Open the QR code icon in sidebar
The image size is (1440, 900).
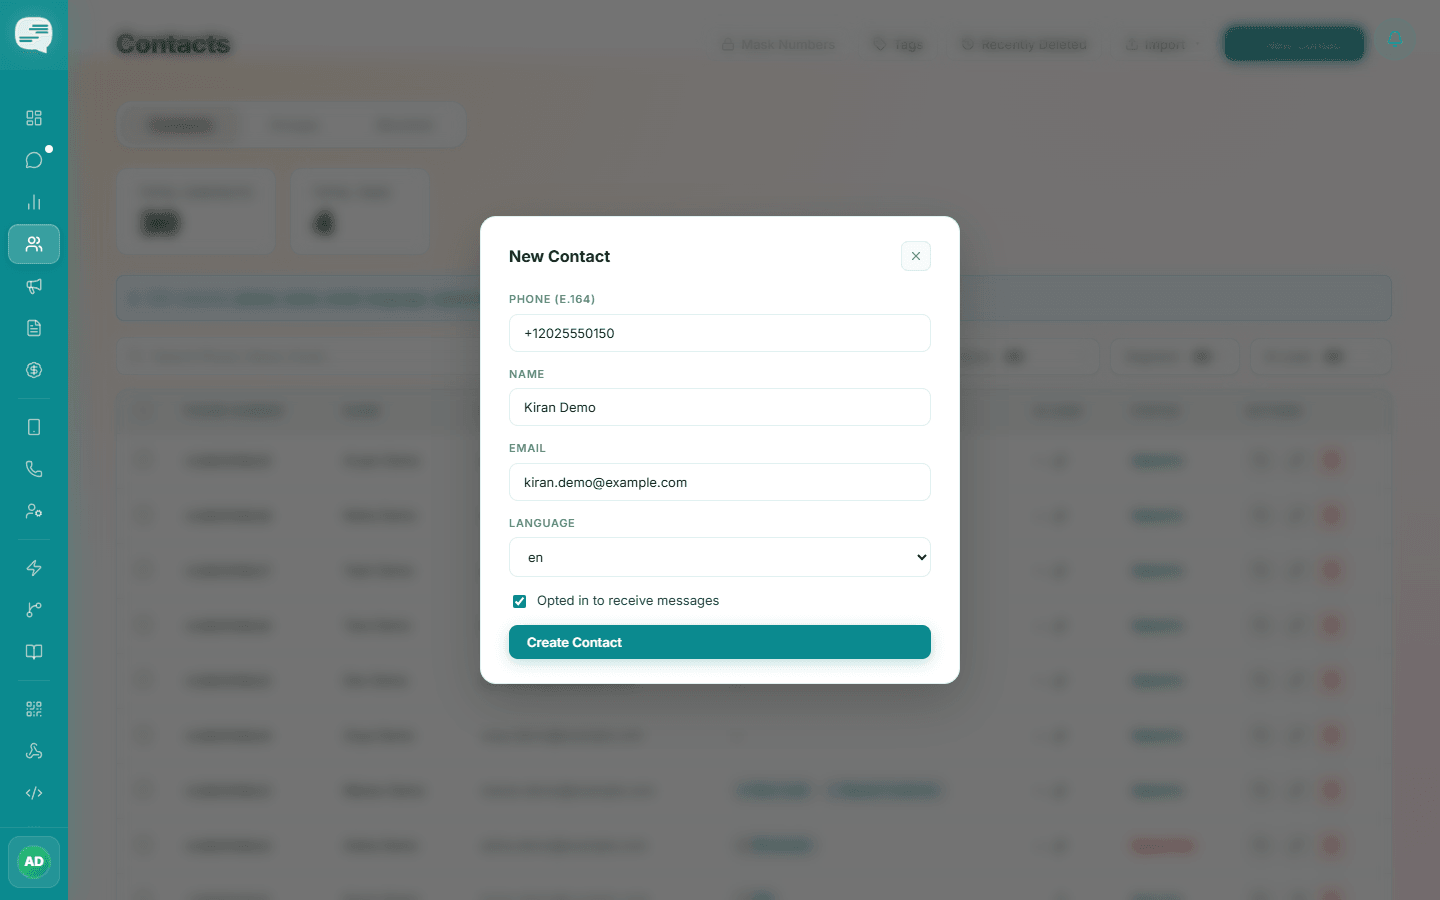pos(34,709)
